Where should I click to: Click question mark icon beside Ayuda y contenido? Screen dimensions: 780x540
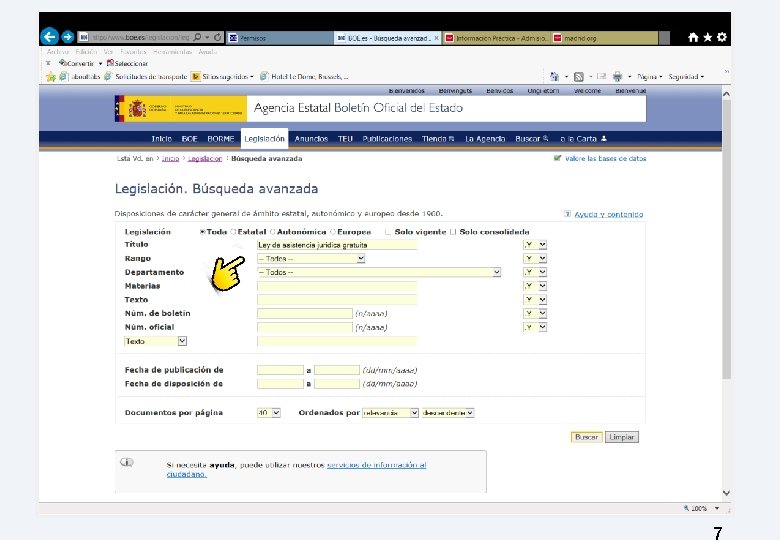568,214
